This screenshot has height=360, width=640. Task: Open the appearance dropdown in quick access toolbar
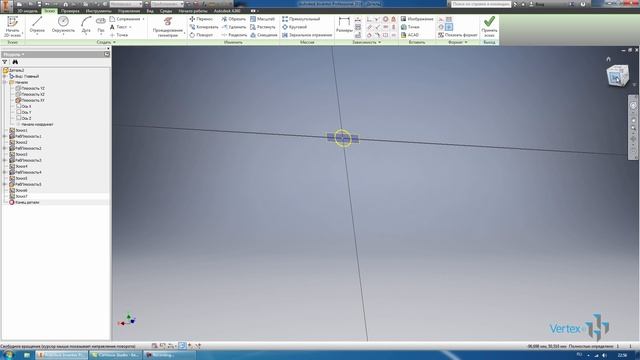[x=167, y=4]
